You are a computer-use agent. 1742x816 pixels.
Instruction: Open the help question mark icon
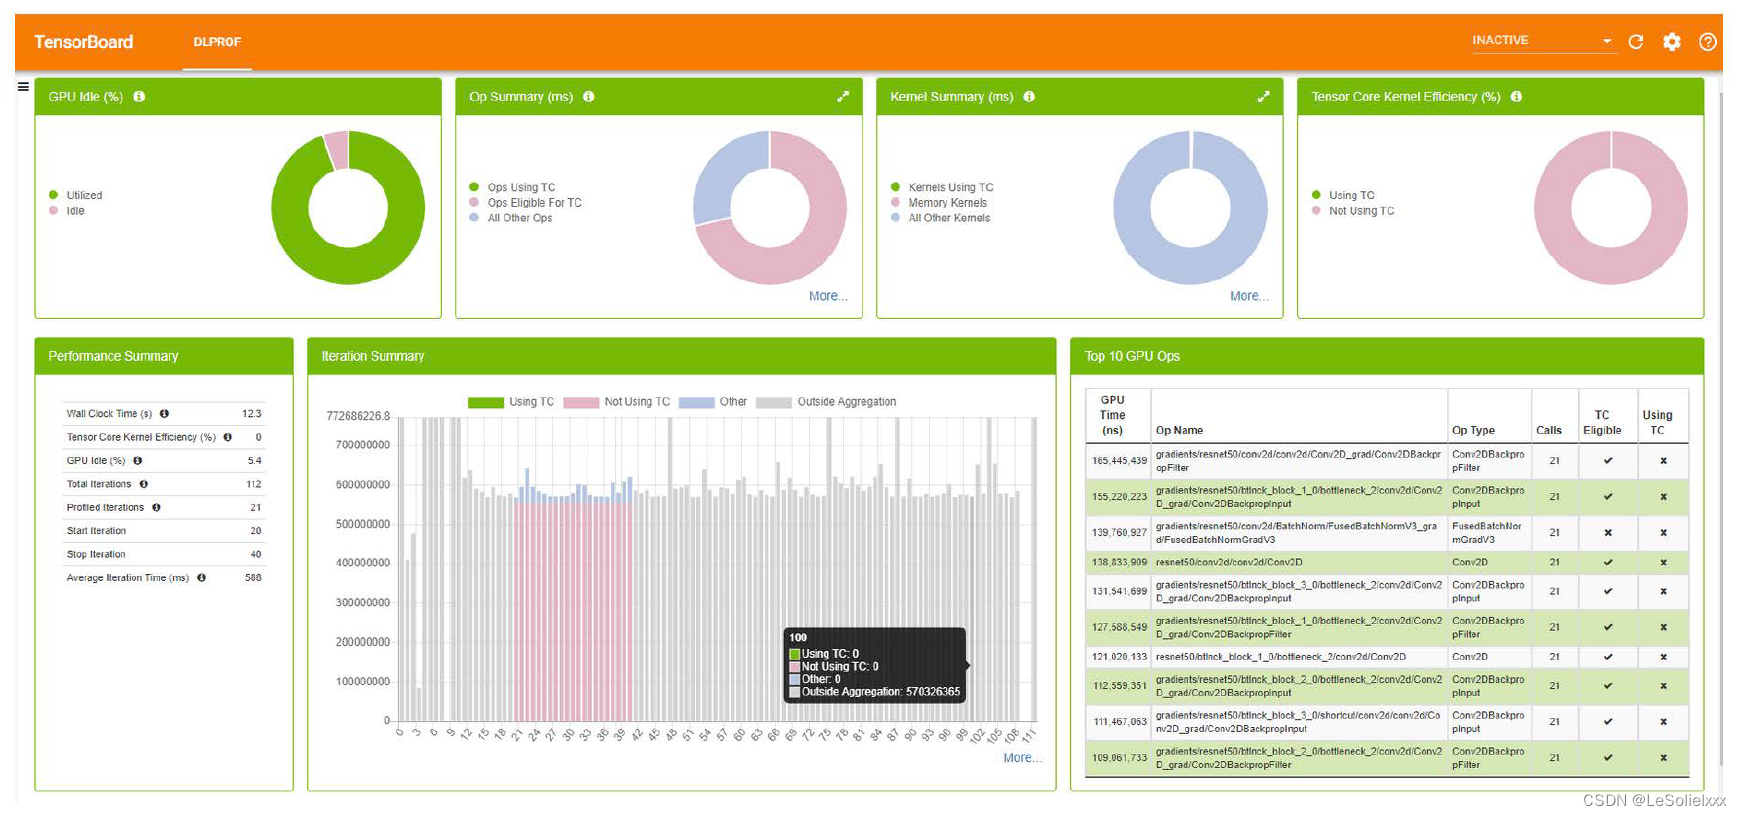[x=1708, y=42]
